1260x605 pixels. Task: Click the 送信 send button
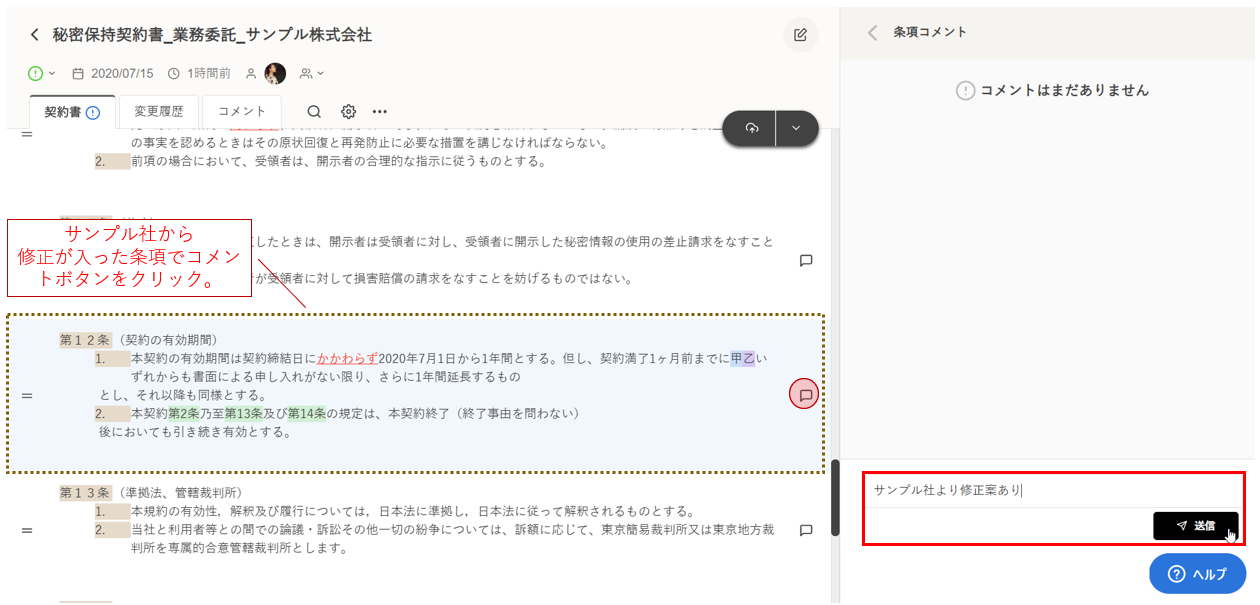[1195, 525]
